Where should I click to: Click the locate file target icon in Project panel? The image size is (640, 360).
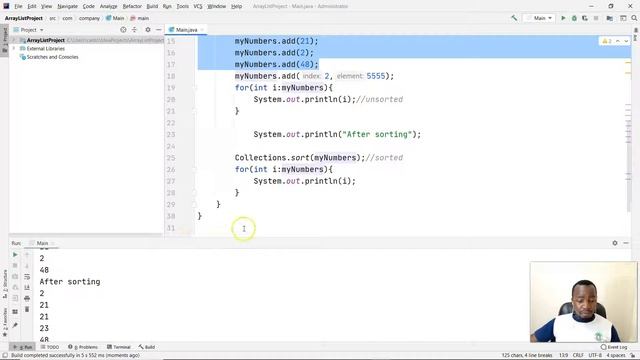(123, 30)
